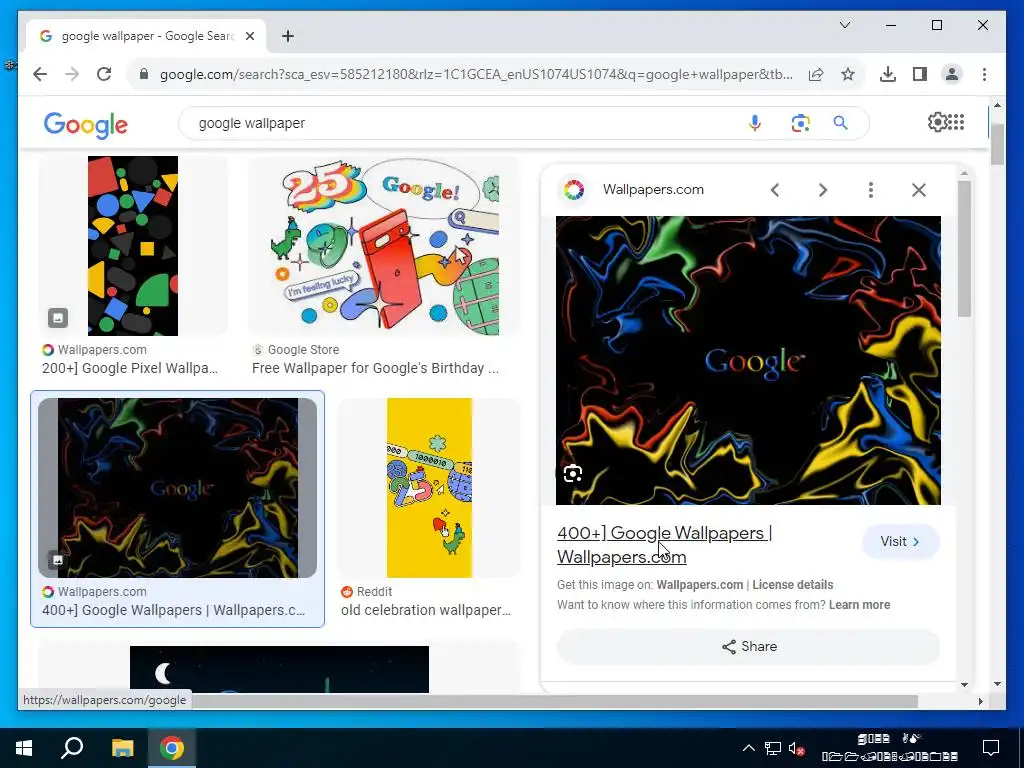
Task: Click the old celebration wallpaper caption
Action: (426, 611)
